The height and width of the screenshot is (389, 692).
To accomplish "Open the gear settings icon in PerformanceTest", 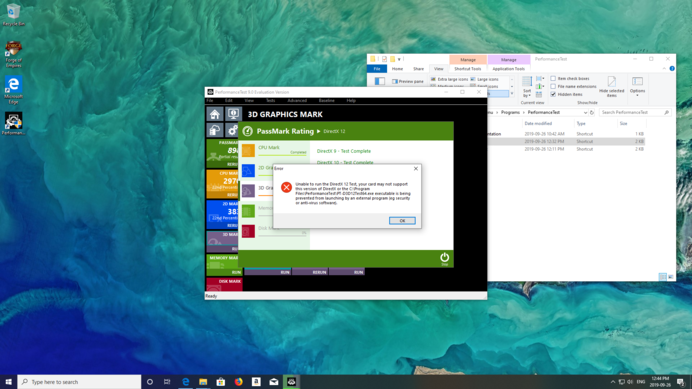I will (232, 130).
